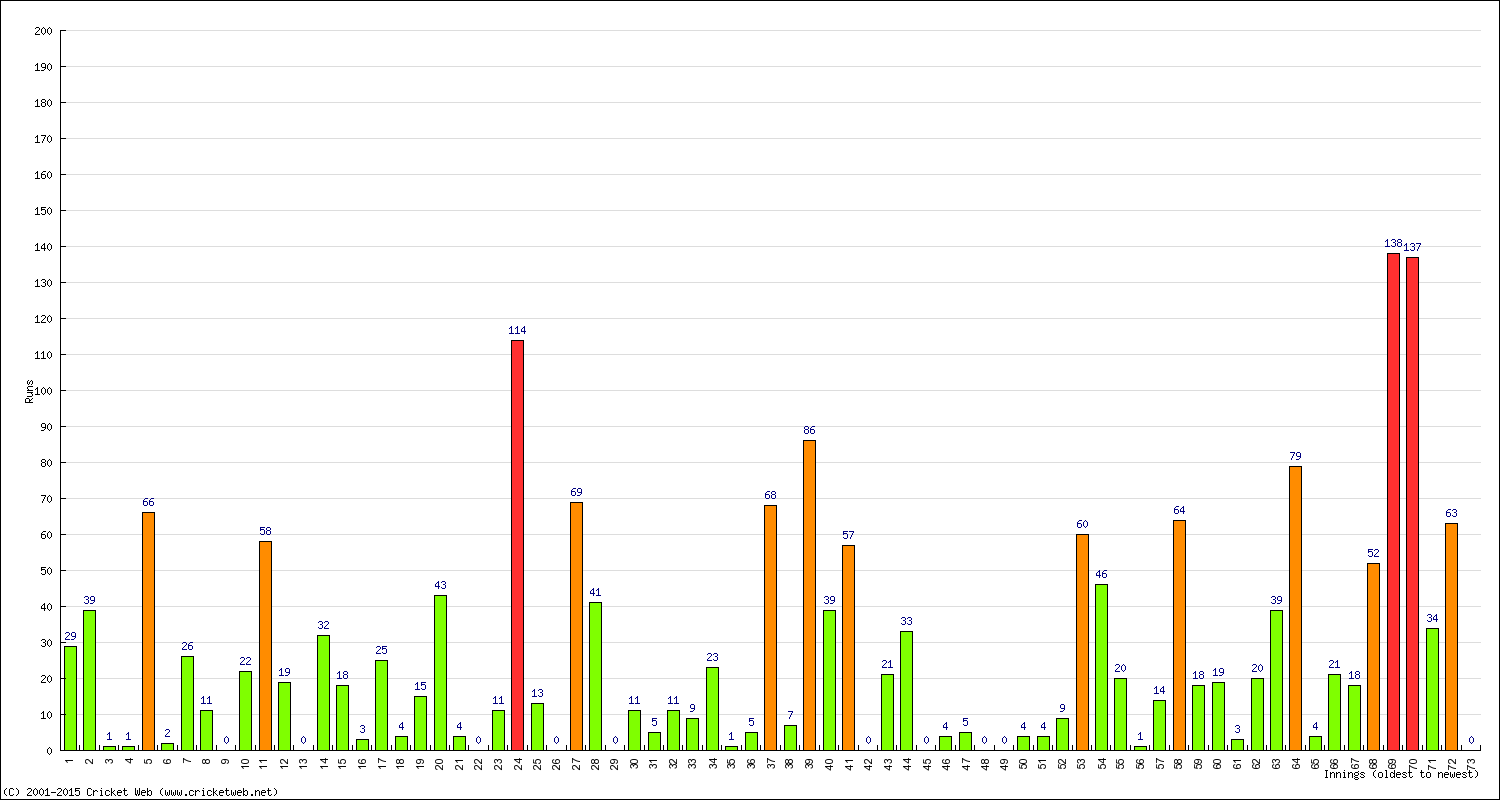This screenshot has height=800, width=1500.
Task: Click the green bar labeled 23
Action: tap(712, 708)
